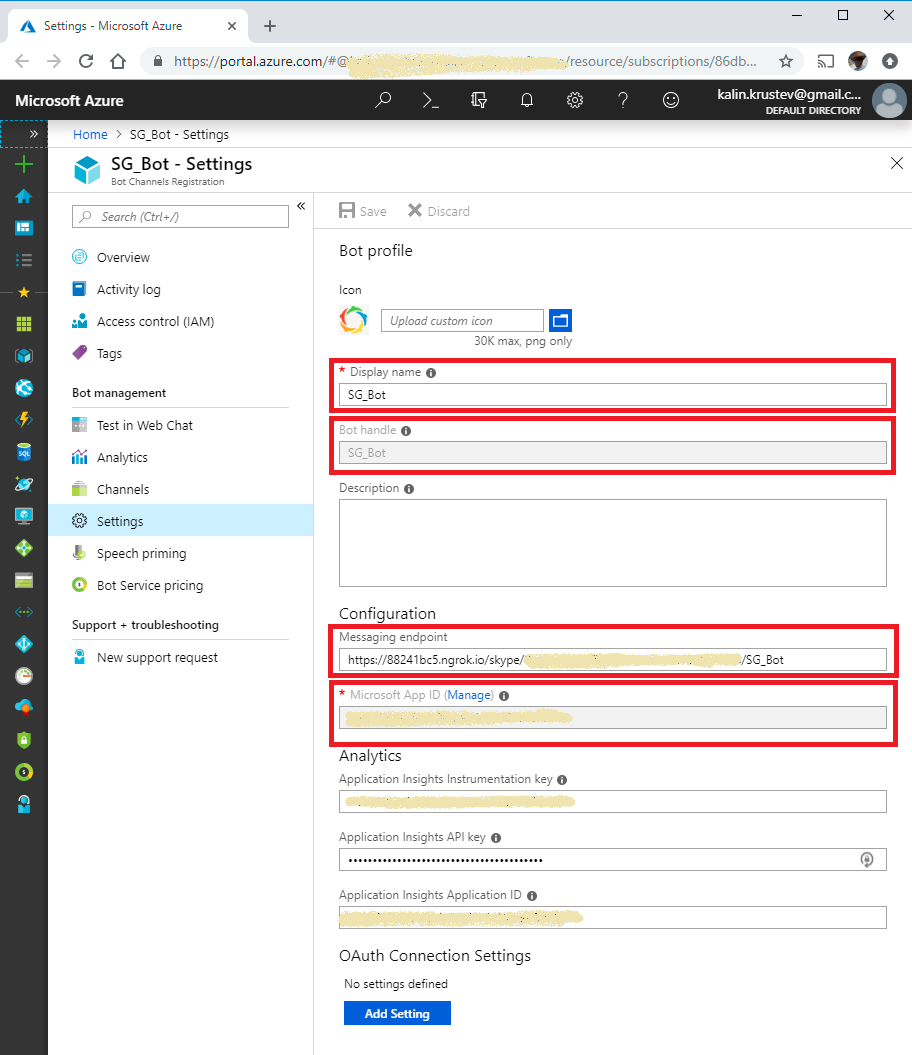Open Azure Active Directory sidebar icon
Viewport: 912px width, 1055px height.
24,644
